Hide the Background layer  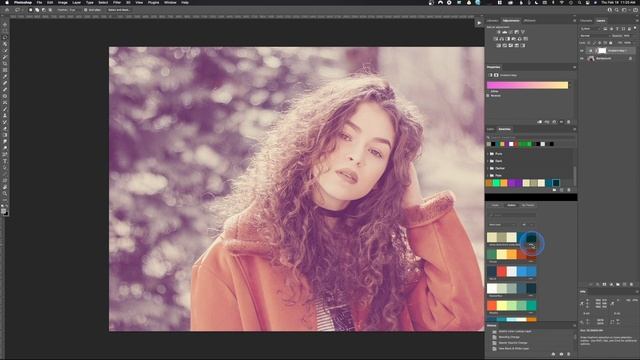click(582, 58)
